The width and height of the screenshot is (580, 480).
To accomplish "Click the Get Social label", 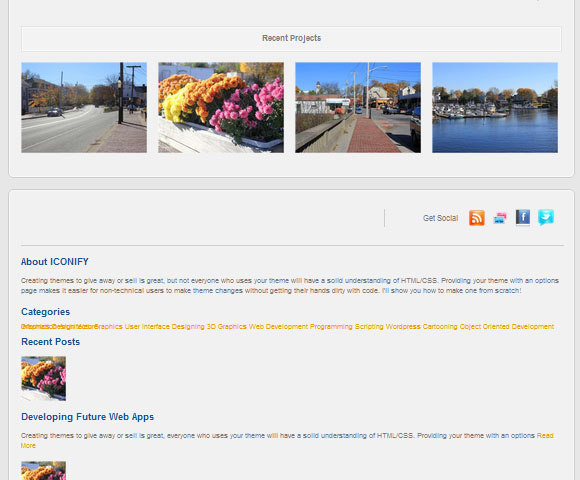I will click(441, 218).
